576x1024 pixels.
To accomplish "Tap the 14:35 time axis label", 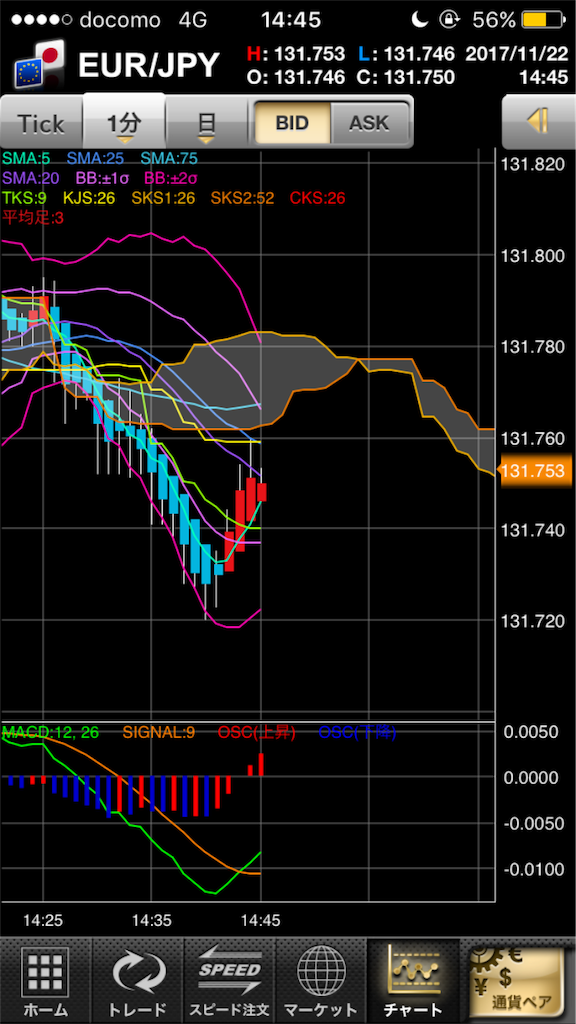I will [x=152, y=921].
